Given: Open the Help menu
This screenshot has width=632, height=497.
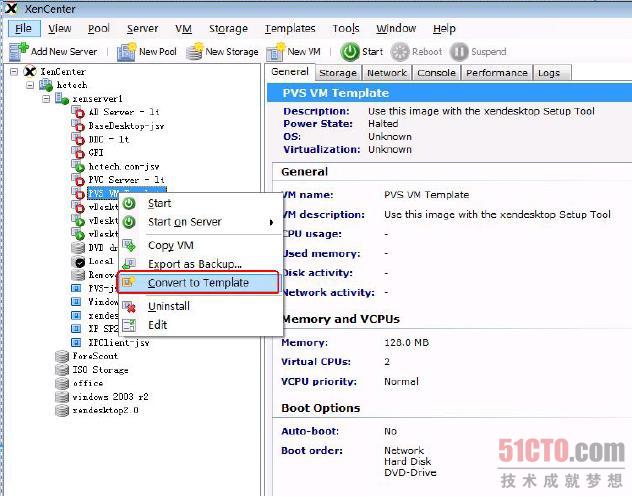Looking at the screenshot, I should pyautogui.click(x=444, y=29).
